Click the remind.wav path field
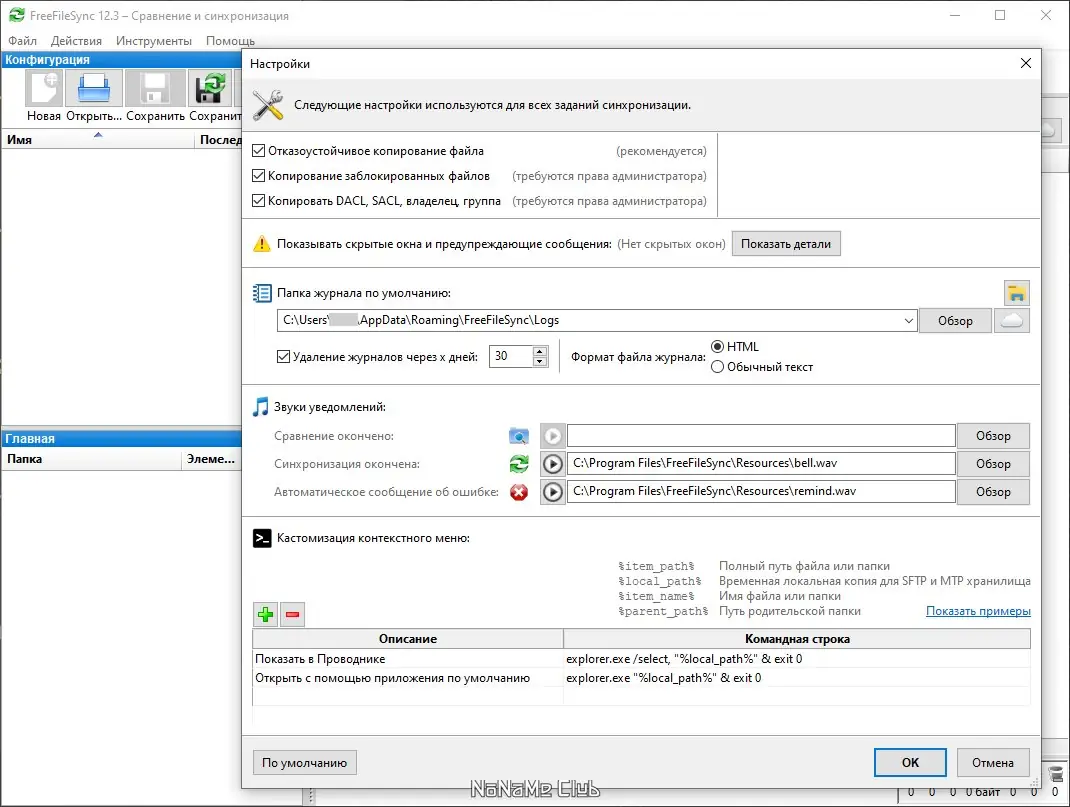This screenshot has height=807, width=1070. [x=761, y=492]
